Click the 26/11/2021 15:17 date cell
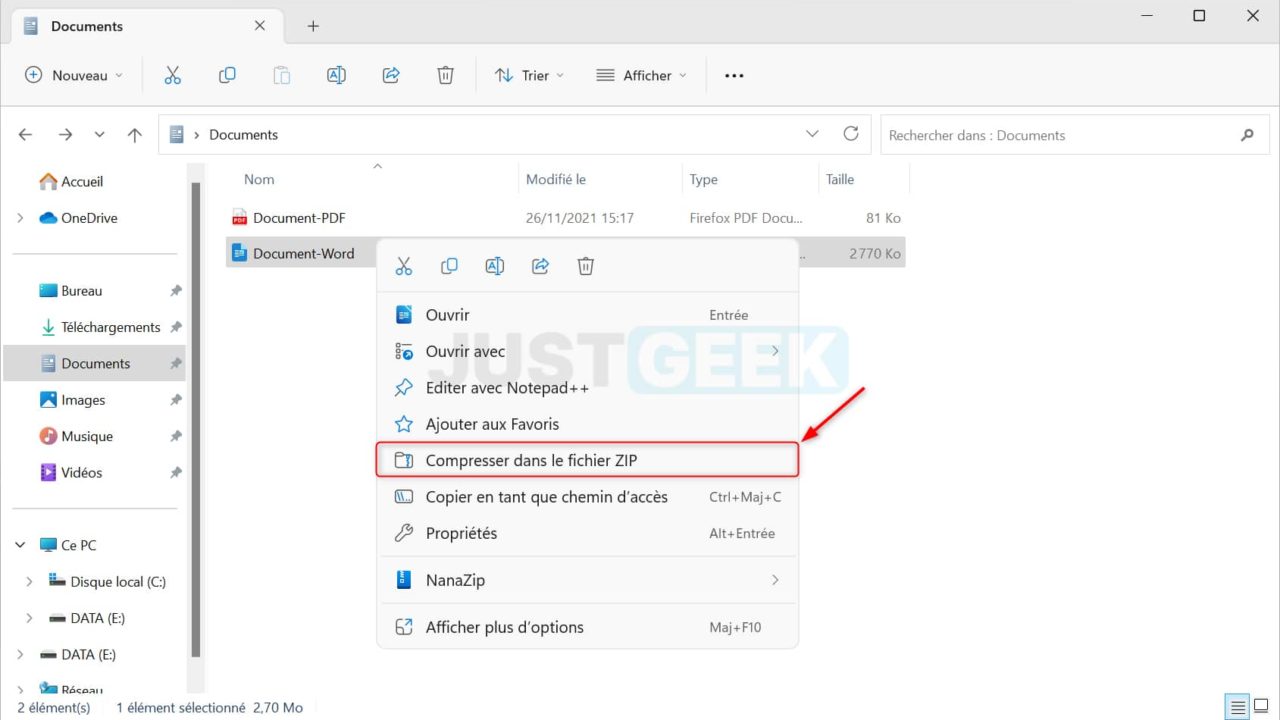Viewport: 1280px width, 720px height. [x=580, y=217]
